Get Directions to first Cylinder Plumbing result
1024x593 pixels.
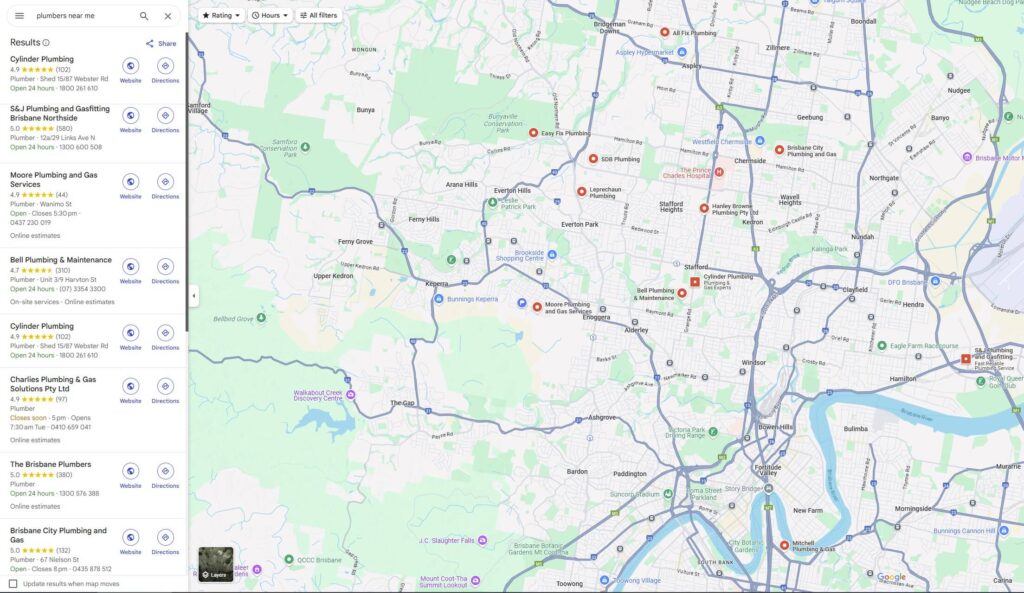coord(165,70)
